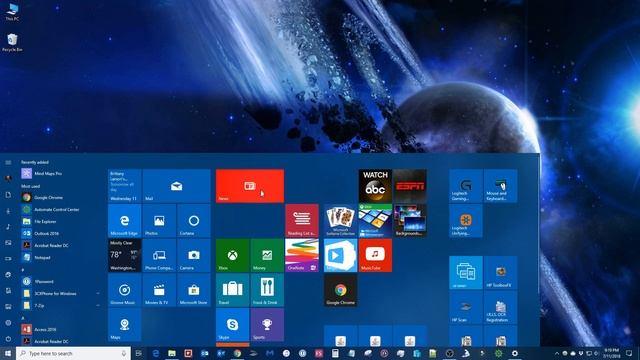Open the HP Toolbox tile
640x360 pixels.
(x=500, y=273)
